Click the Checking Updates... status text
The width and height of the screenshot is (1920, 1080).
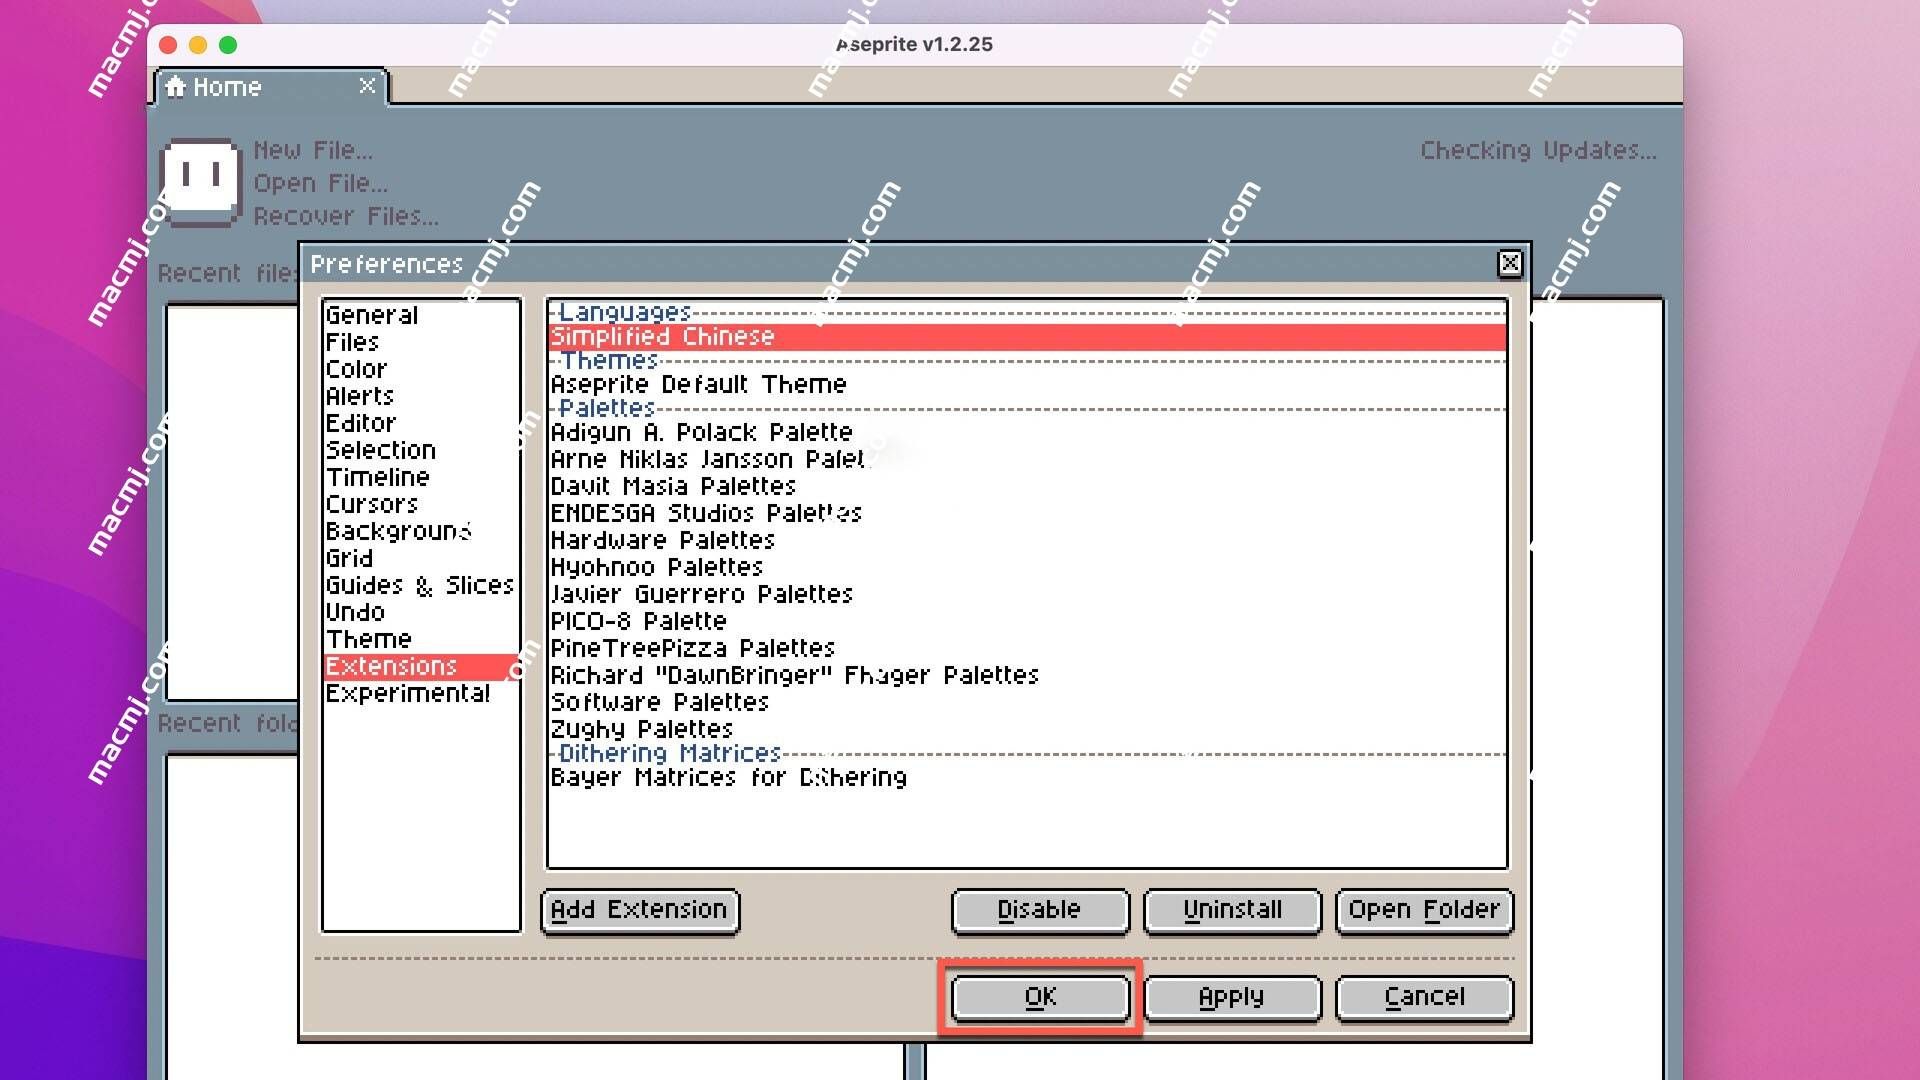click(x=1538, y=150)
